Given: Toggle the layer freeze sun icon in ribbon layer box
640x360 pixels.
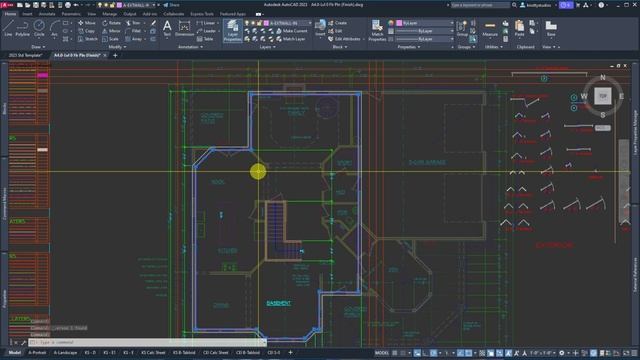Looking at the screenshot, I should (x=253, y=23).
